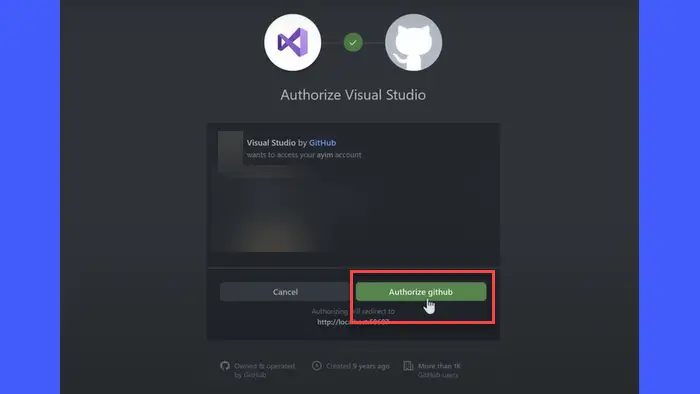The height and width of the screenshot is (394, 700).
Task: Click the green checkmark connection icon
Action: [x=353, y=43]
